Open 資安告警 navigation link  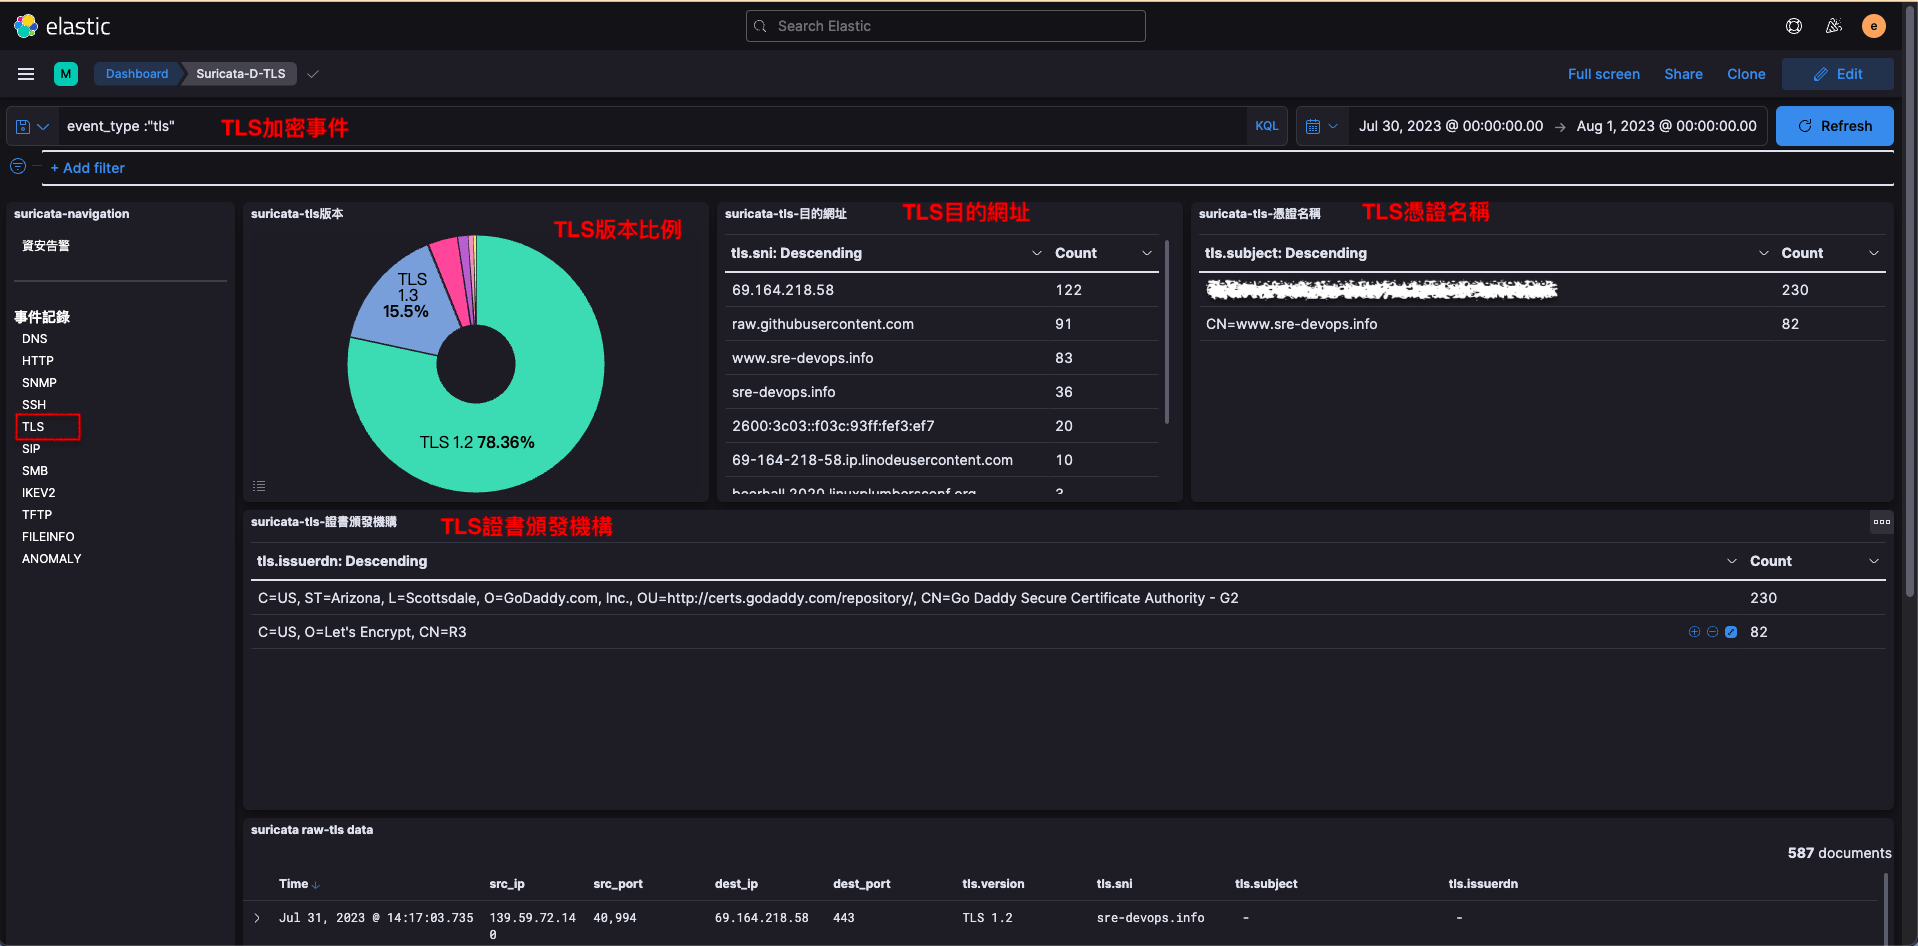(46, 246)
